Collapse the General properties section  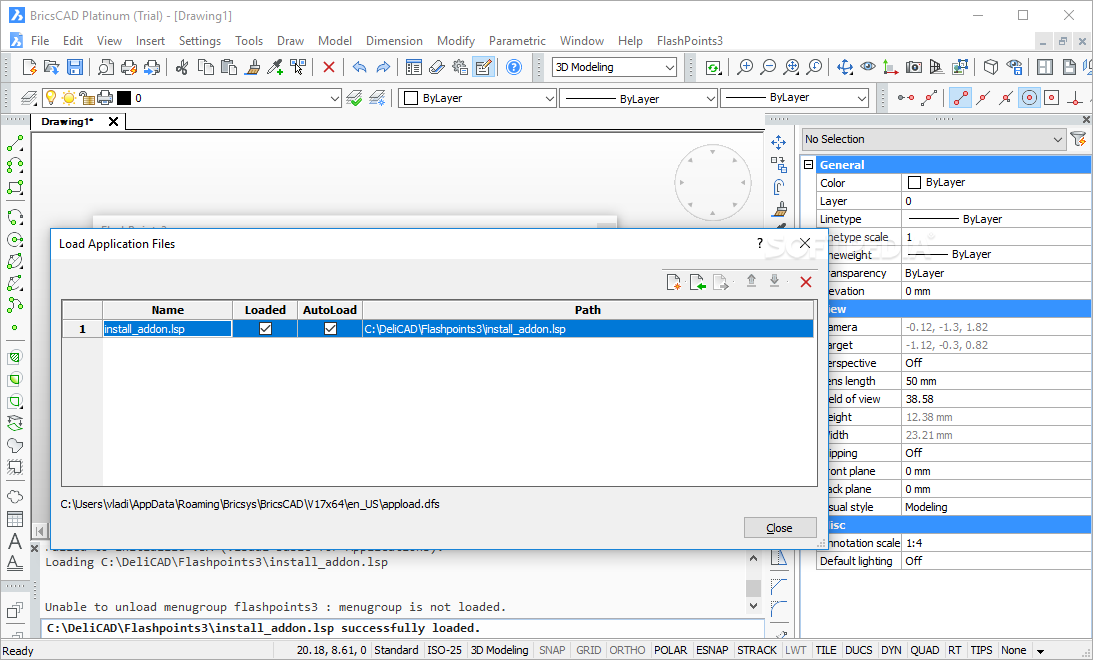click(809, 164)
